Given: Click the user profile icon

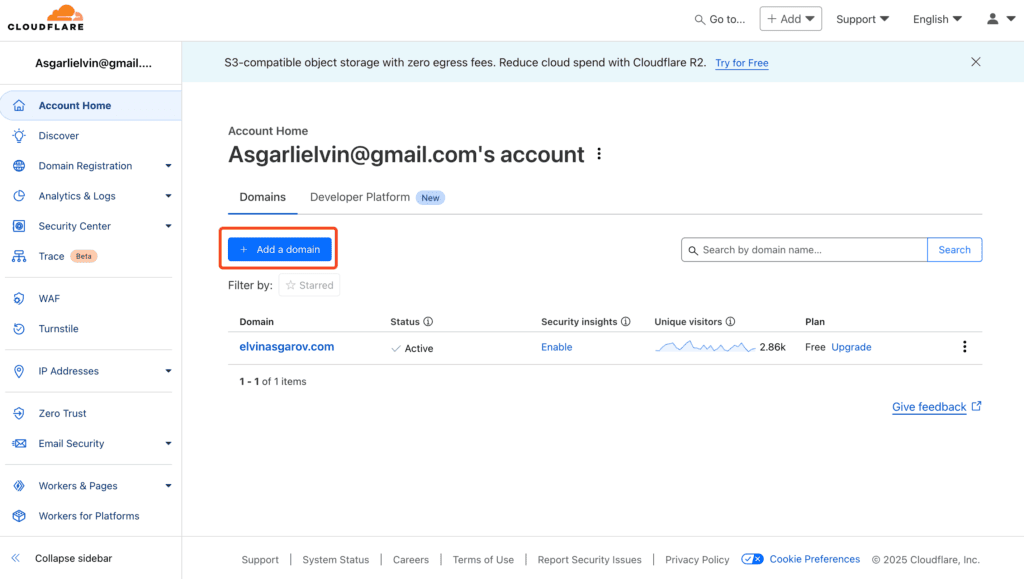Looking at the screenshot, I should (993, 19).
